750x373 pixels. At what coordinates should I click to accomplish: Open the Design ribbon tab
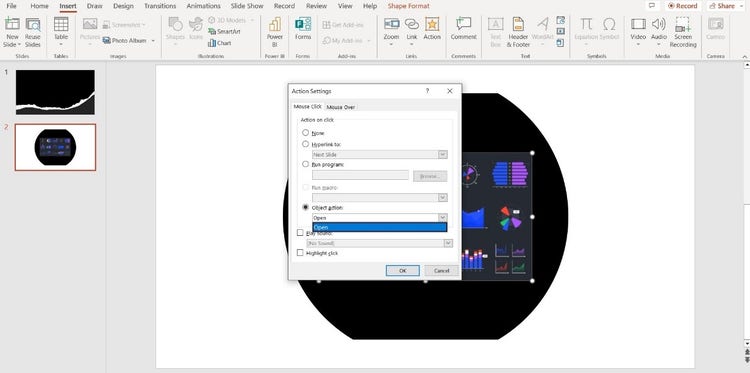pos(123,6)
